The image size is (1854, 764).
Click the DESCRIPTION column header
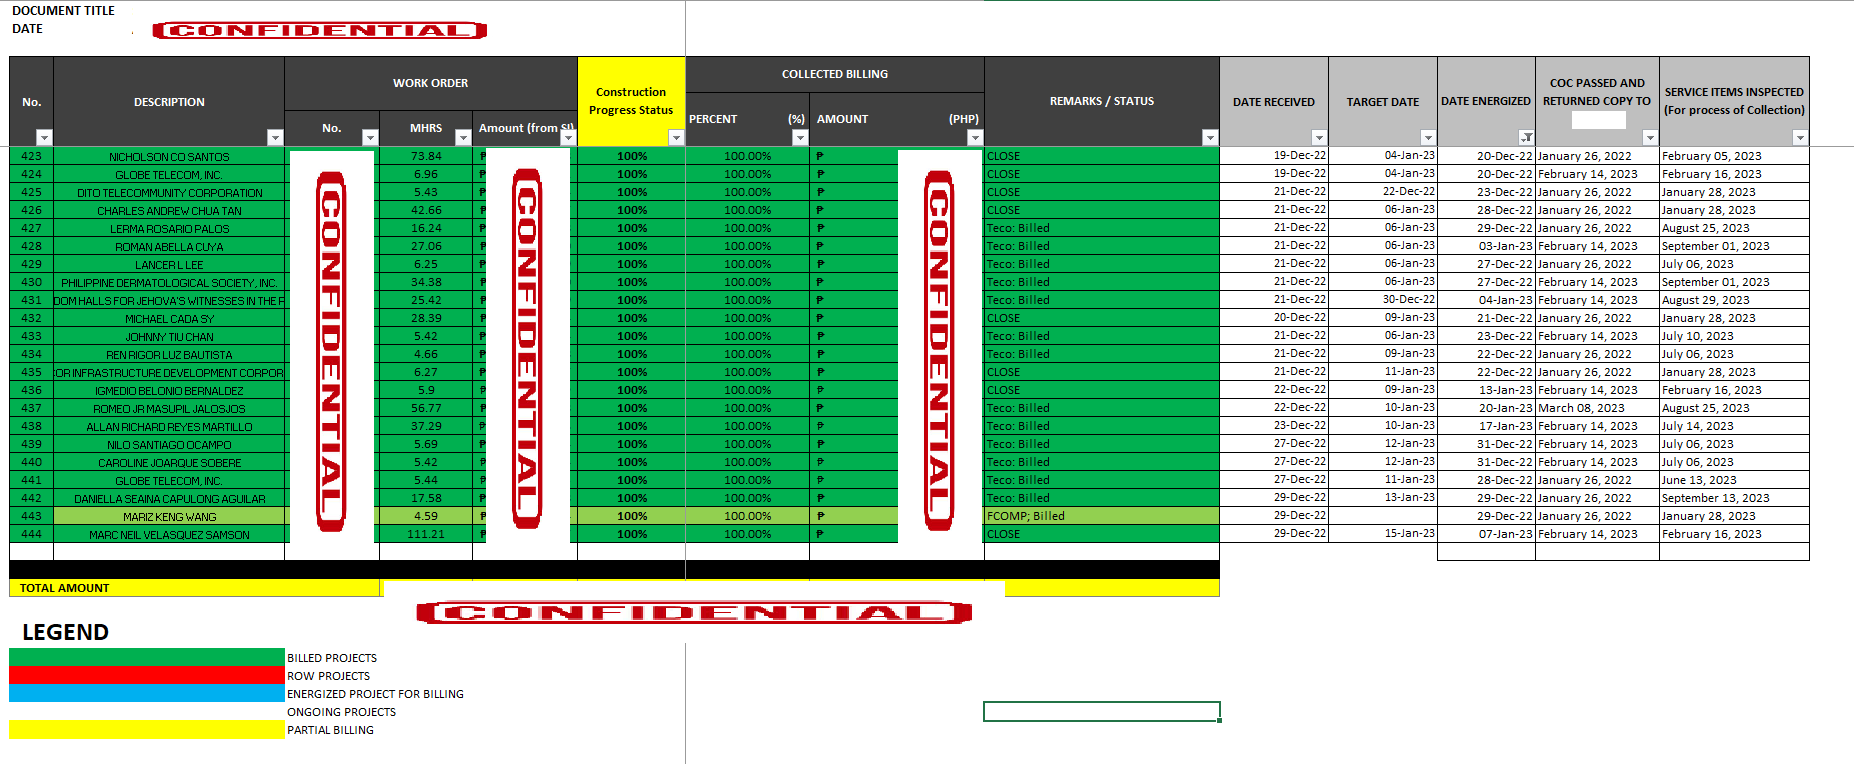(x=169, y=102)
